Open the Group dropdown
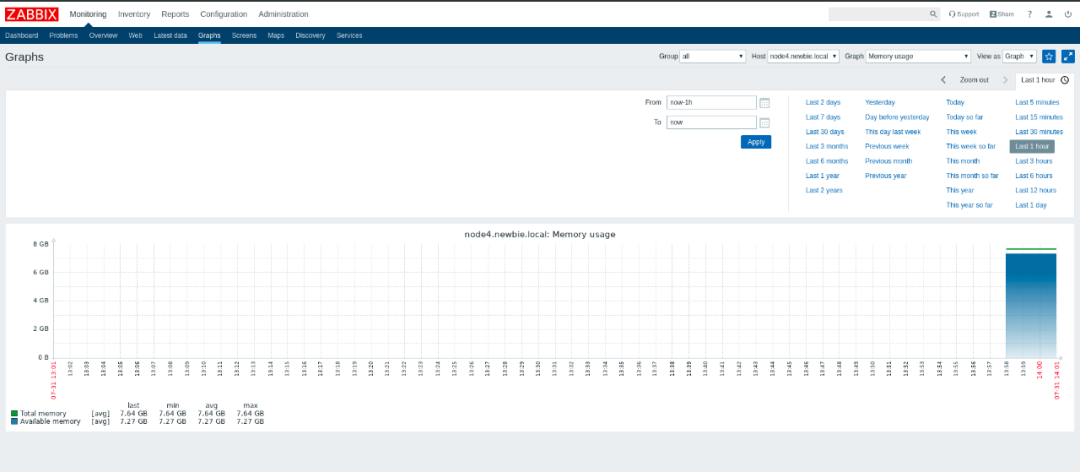Image resolution: width=1080 pixels, height=472 pixels. (x=712, y=57)
